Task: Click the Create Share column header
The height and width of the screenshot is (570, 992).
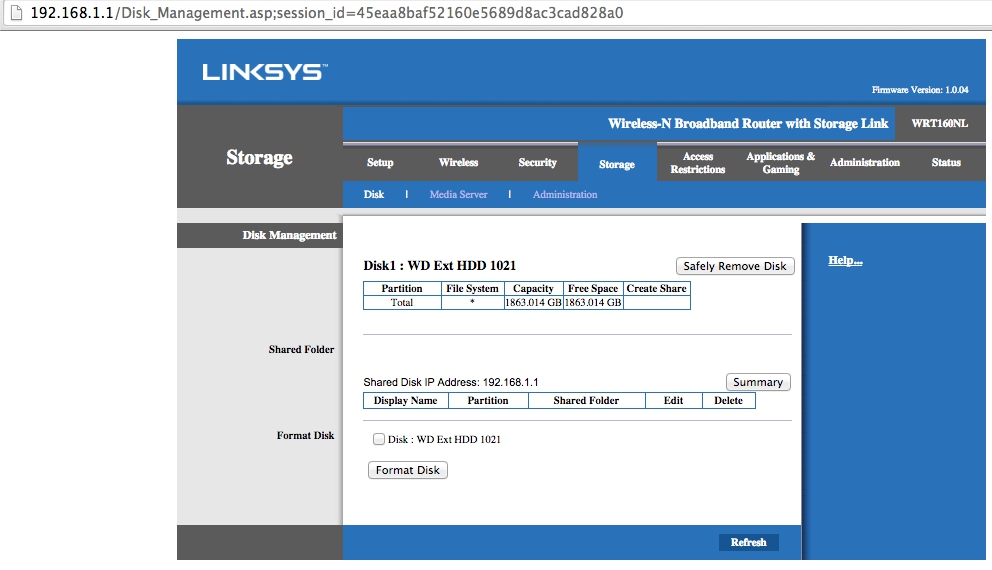Action: coord(657,288)
